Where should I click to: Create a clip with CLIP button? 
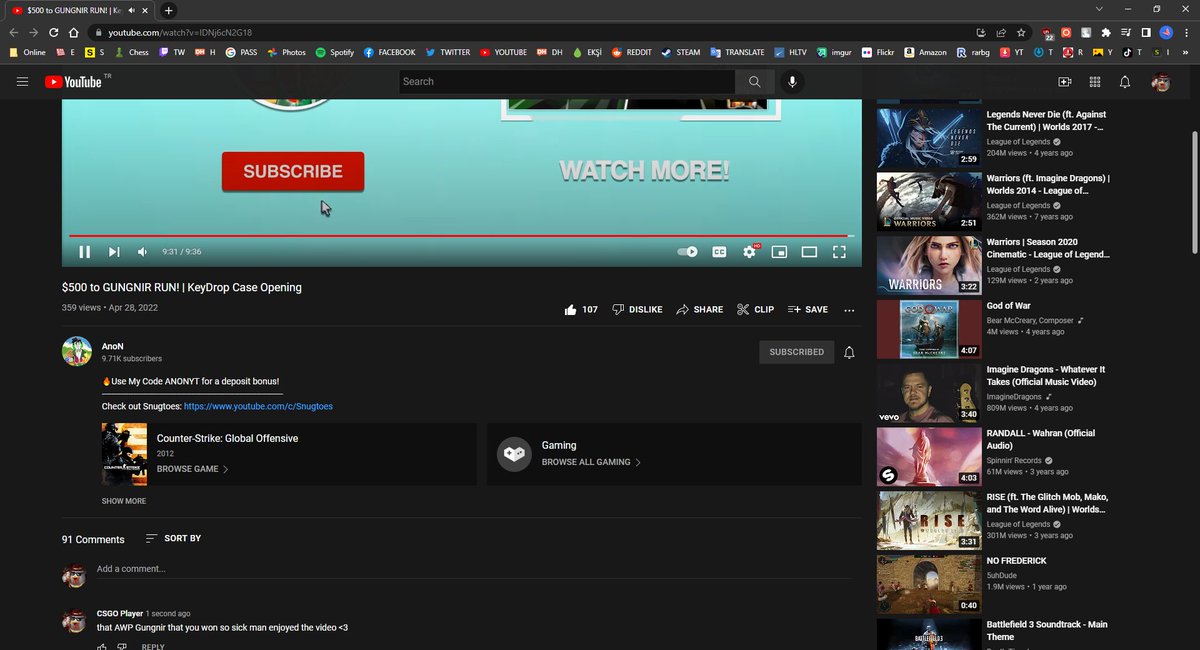pos(755,310)
